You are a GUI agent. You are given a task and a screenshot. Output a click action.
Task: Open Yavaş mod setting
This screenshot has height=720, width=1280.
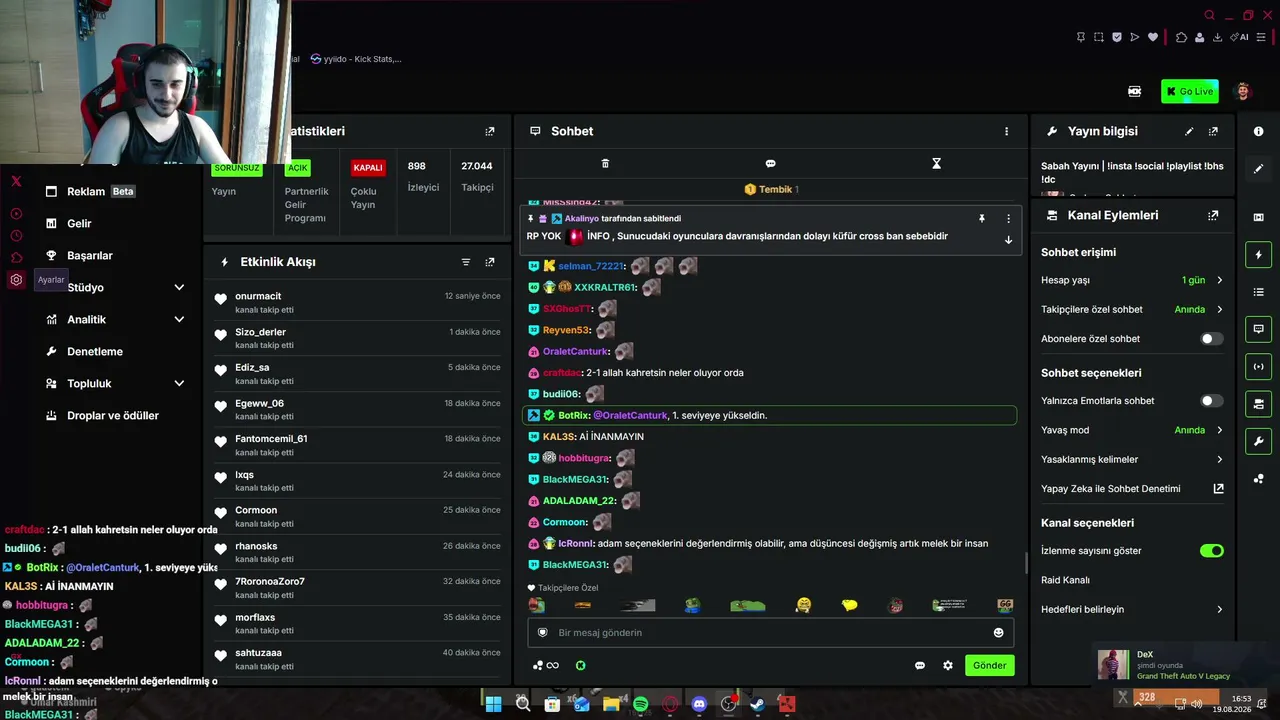pyautogui.click(x=1132, y=430)
